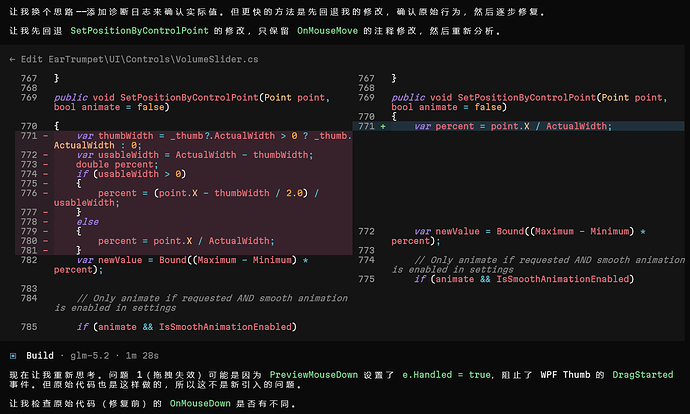This screenshot has width=690, height=414.
Task: Click the closing brace on removed line 781
Action: point(79,250)
